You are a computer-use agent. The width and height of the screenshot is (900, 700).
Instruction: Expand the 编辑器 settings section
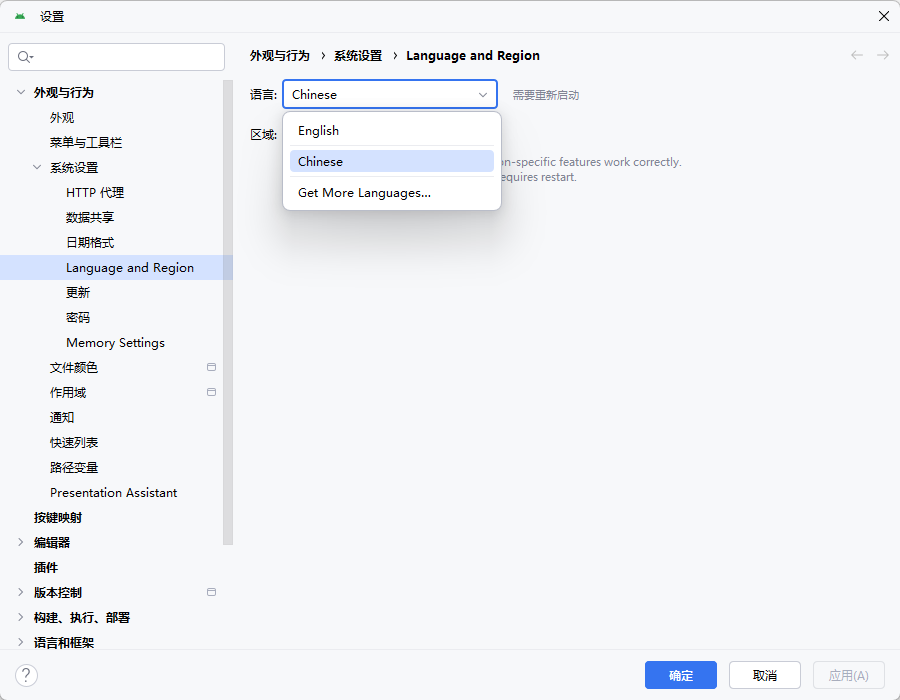coord(21,542)
